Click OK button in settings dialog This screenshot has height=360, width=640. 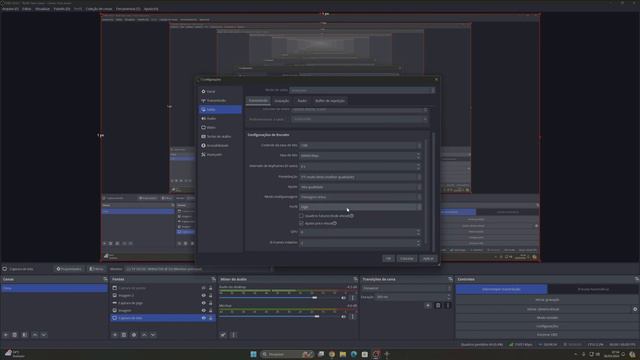pyautogui.click(x=388, y=259)
